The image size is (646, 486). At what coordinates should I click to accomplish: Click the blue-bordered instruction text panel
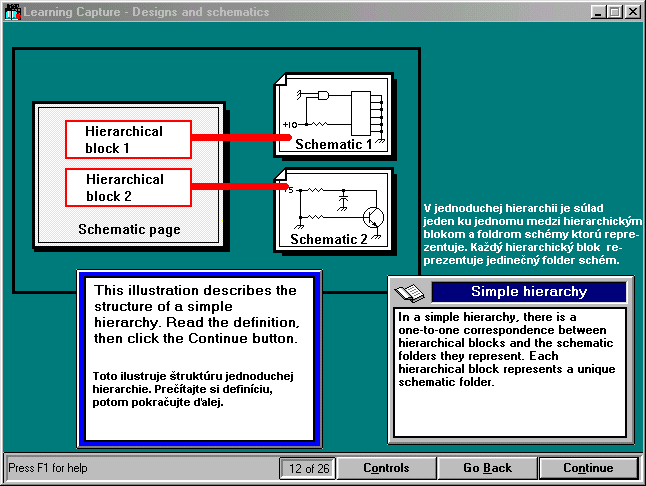coord(199,358)
